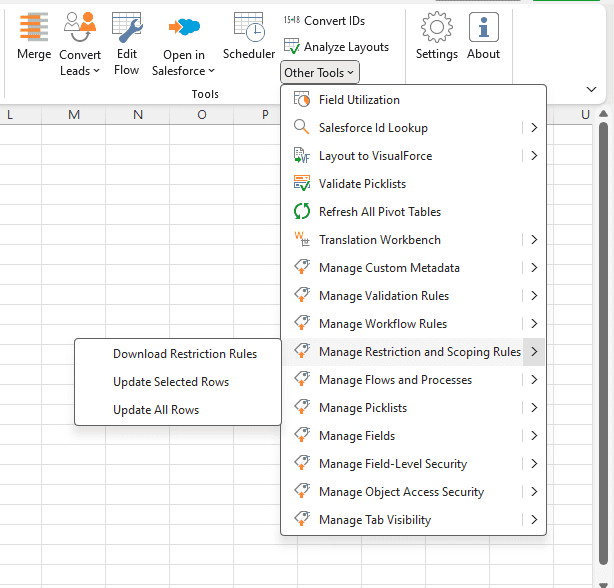Screen dimensions: 614x588
Task: Expand the Salesforce Id Lookup submenu arrow
Action: click(x=534, y=128)
